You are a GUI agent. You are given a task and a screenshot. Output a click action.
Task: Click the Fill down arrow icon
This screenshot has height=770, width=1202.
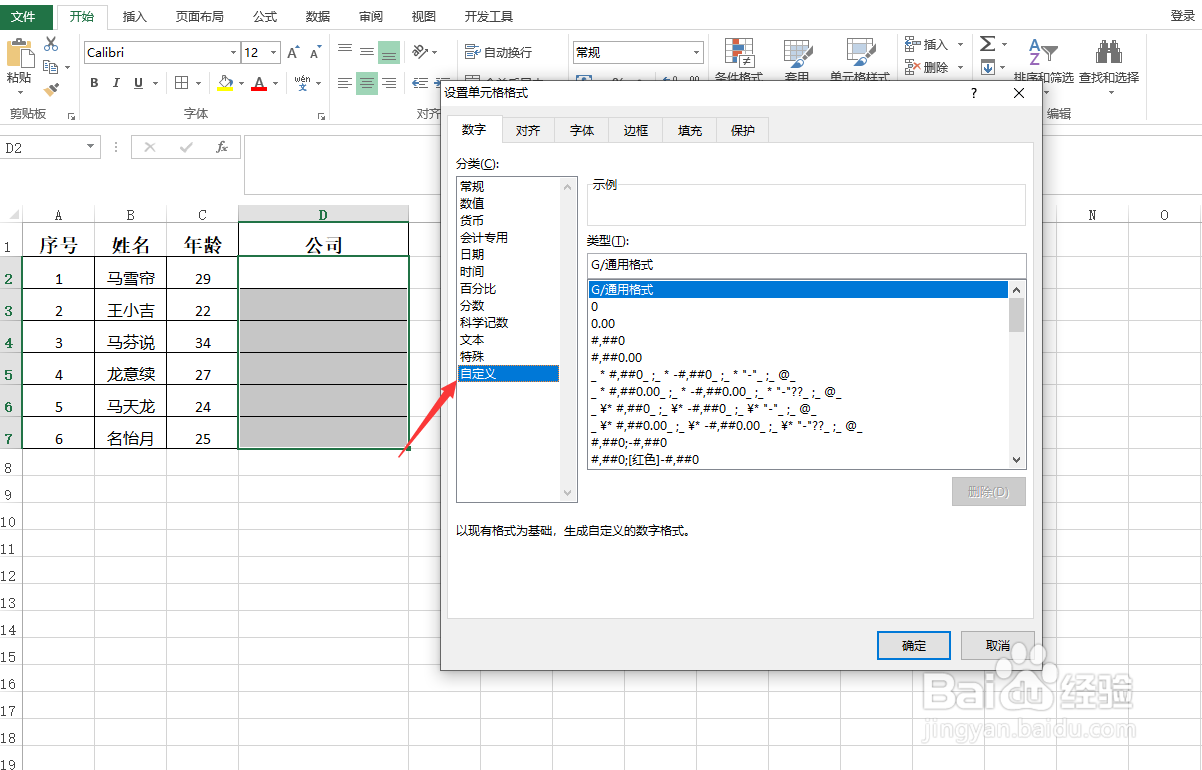pyautogui.click(x=987, y=67)
